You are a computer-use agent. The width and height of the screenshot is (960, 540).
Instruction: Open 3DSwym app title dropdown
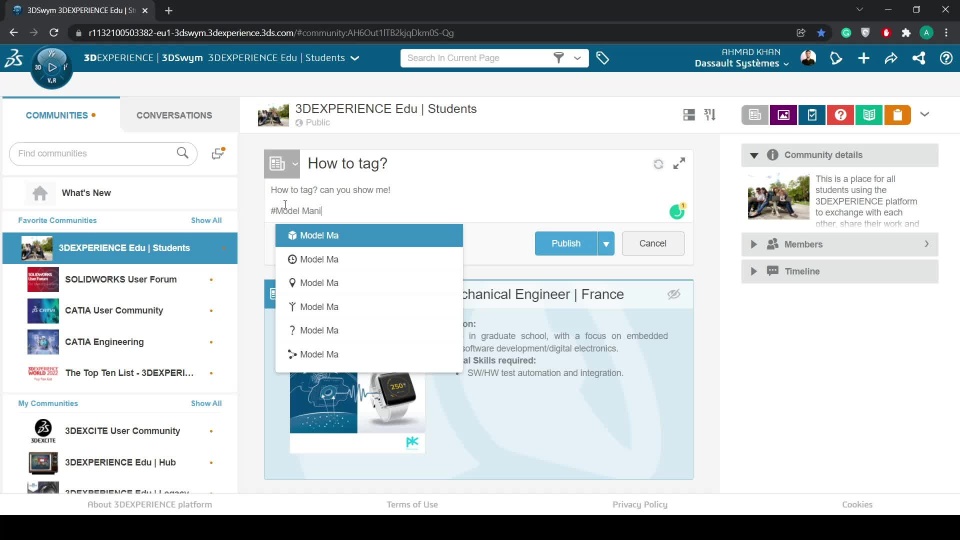(x=354, y=58)
